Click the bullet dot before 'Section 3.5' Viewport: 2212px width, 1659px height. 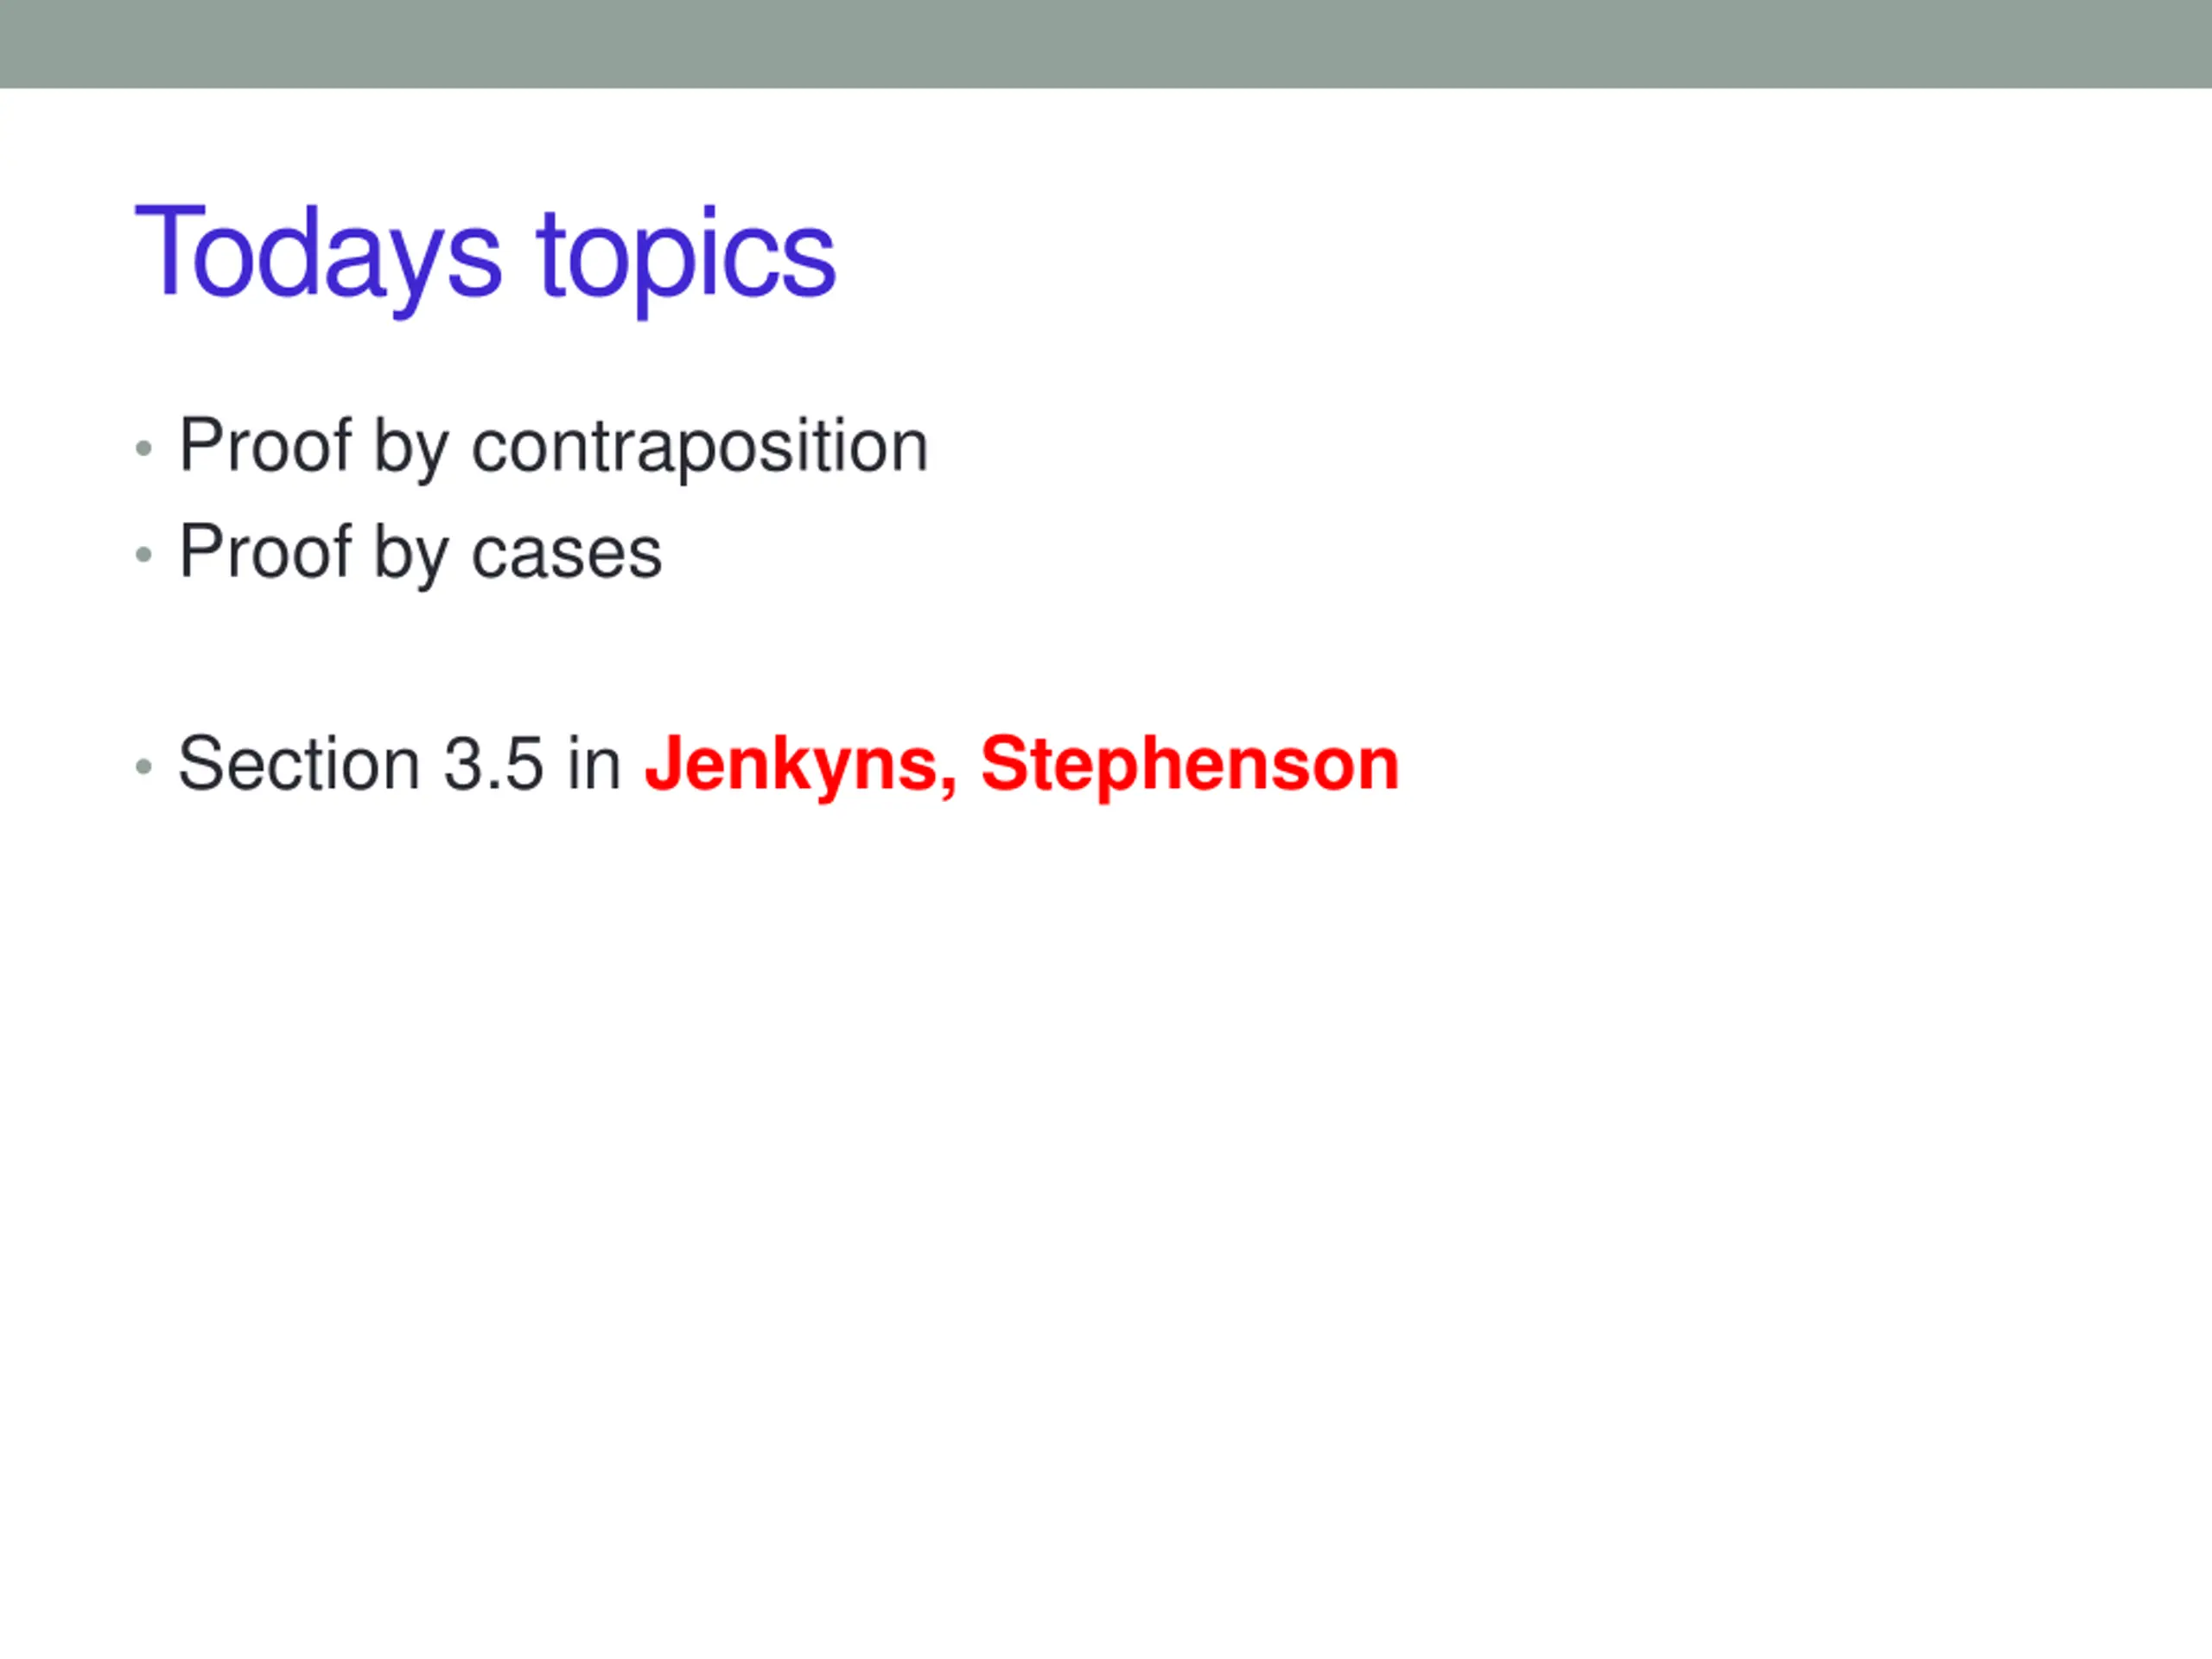[x=144, y=767]
